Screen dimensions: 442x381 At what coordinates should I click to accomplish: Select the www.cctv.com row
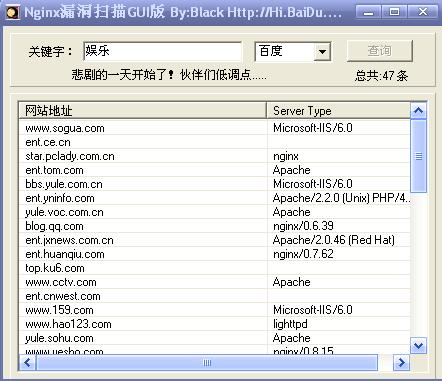pos(215,282)
